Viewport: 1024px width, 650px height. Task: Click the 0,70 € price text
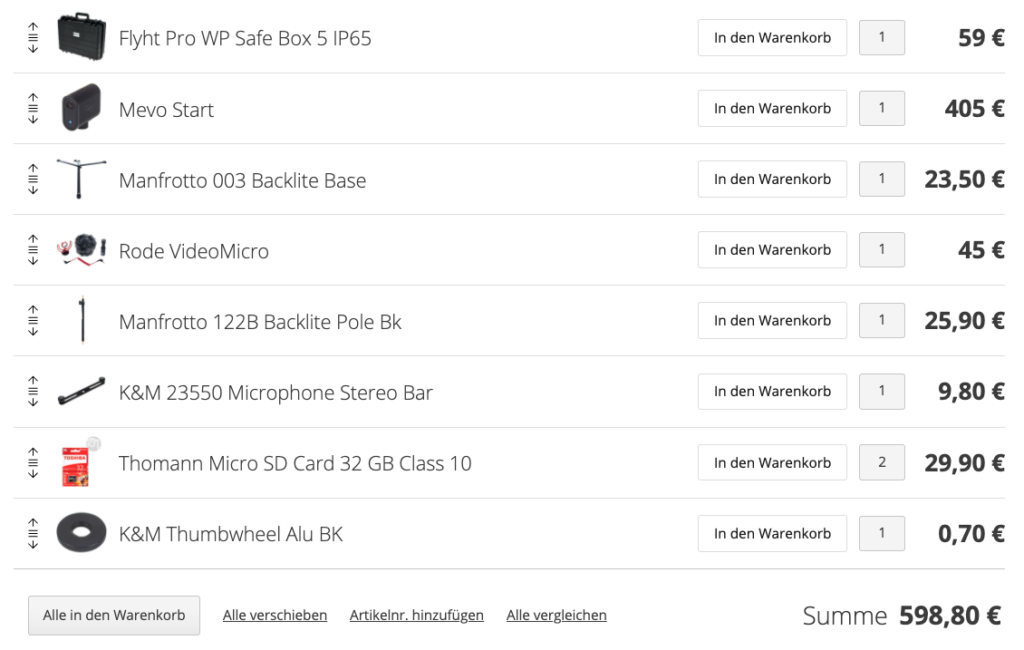coord(971,534)
